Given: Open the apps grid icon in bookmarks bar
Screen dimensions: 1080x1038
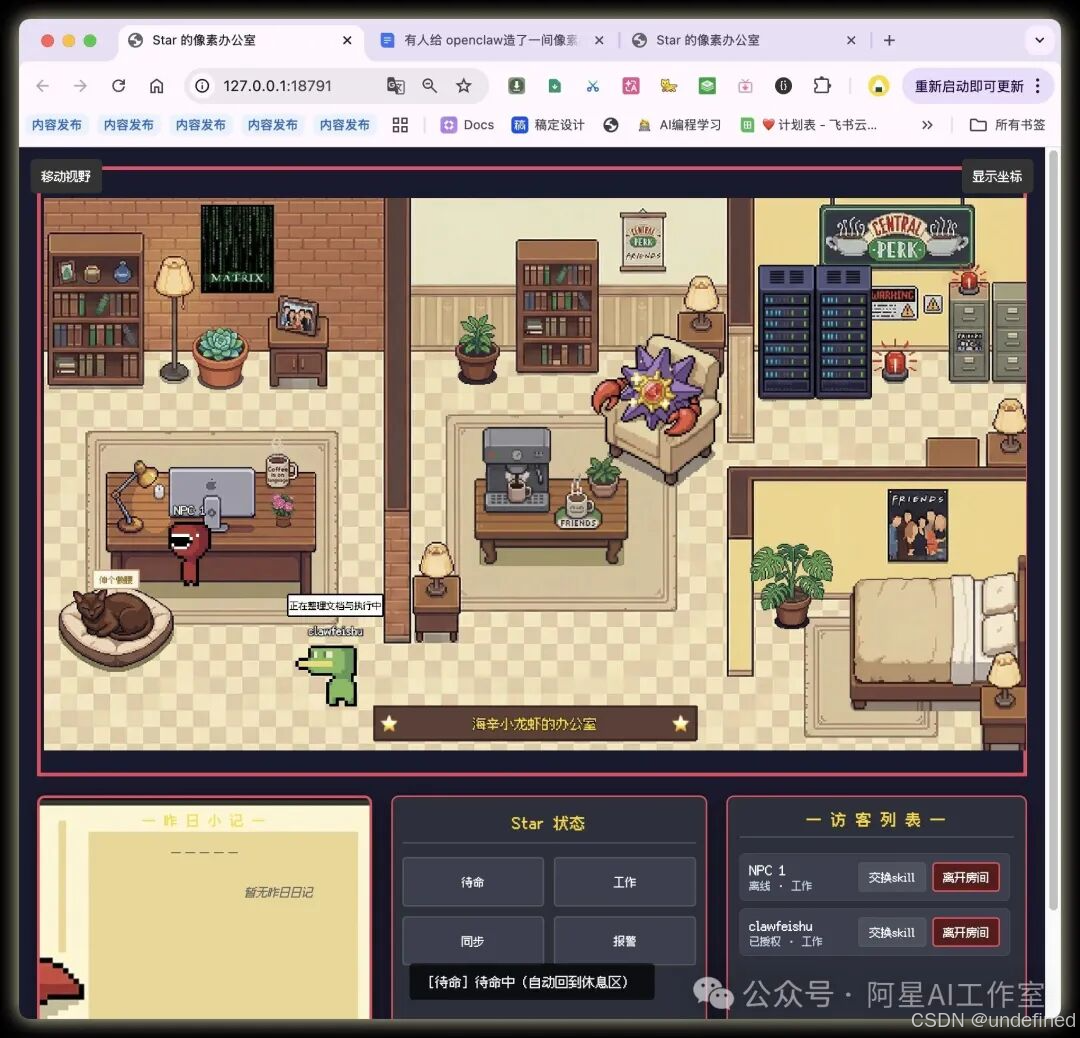Looking at the screenshot, I should tap(400, 125).
